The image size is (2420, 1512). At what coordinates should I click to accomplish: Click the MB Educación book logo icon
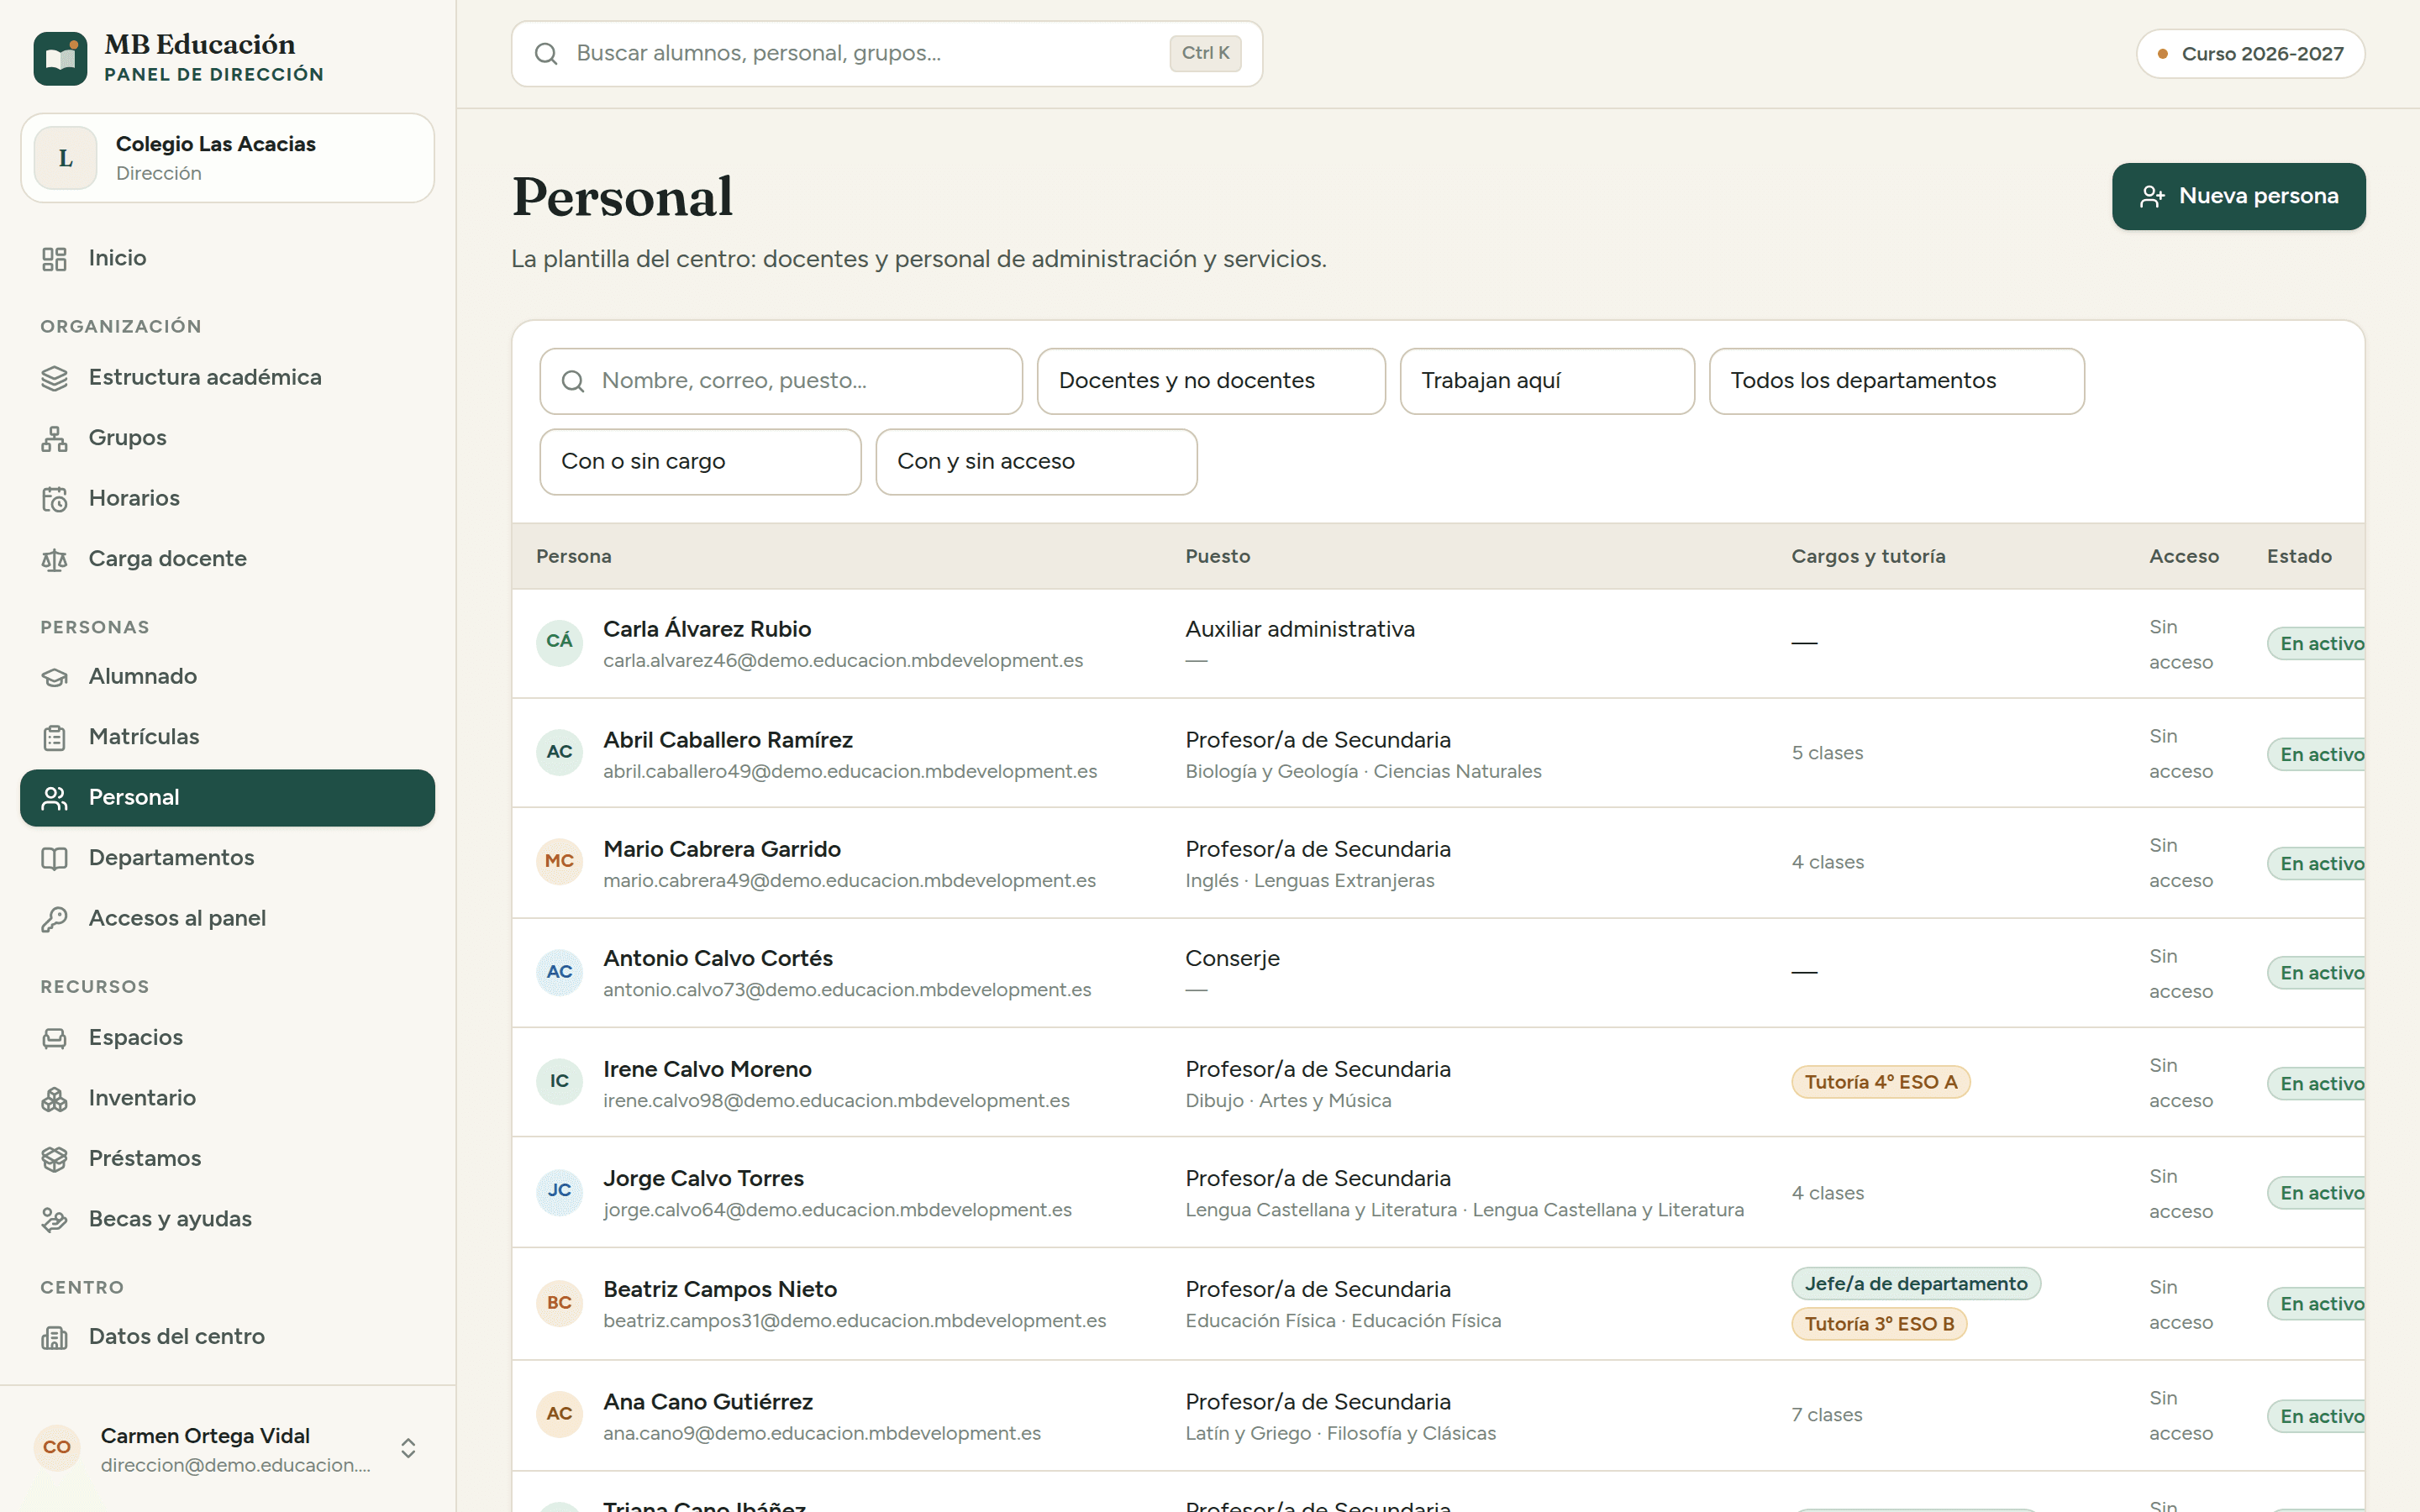pos(60,58)
